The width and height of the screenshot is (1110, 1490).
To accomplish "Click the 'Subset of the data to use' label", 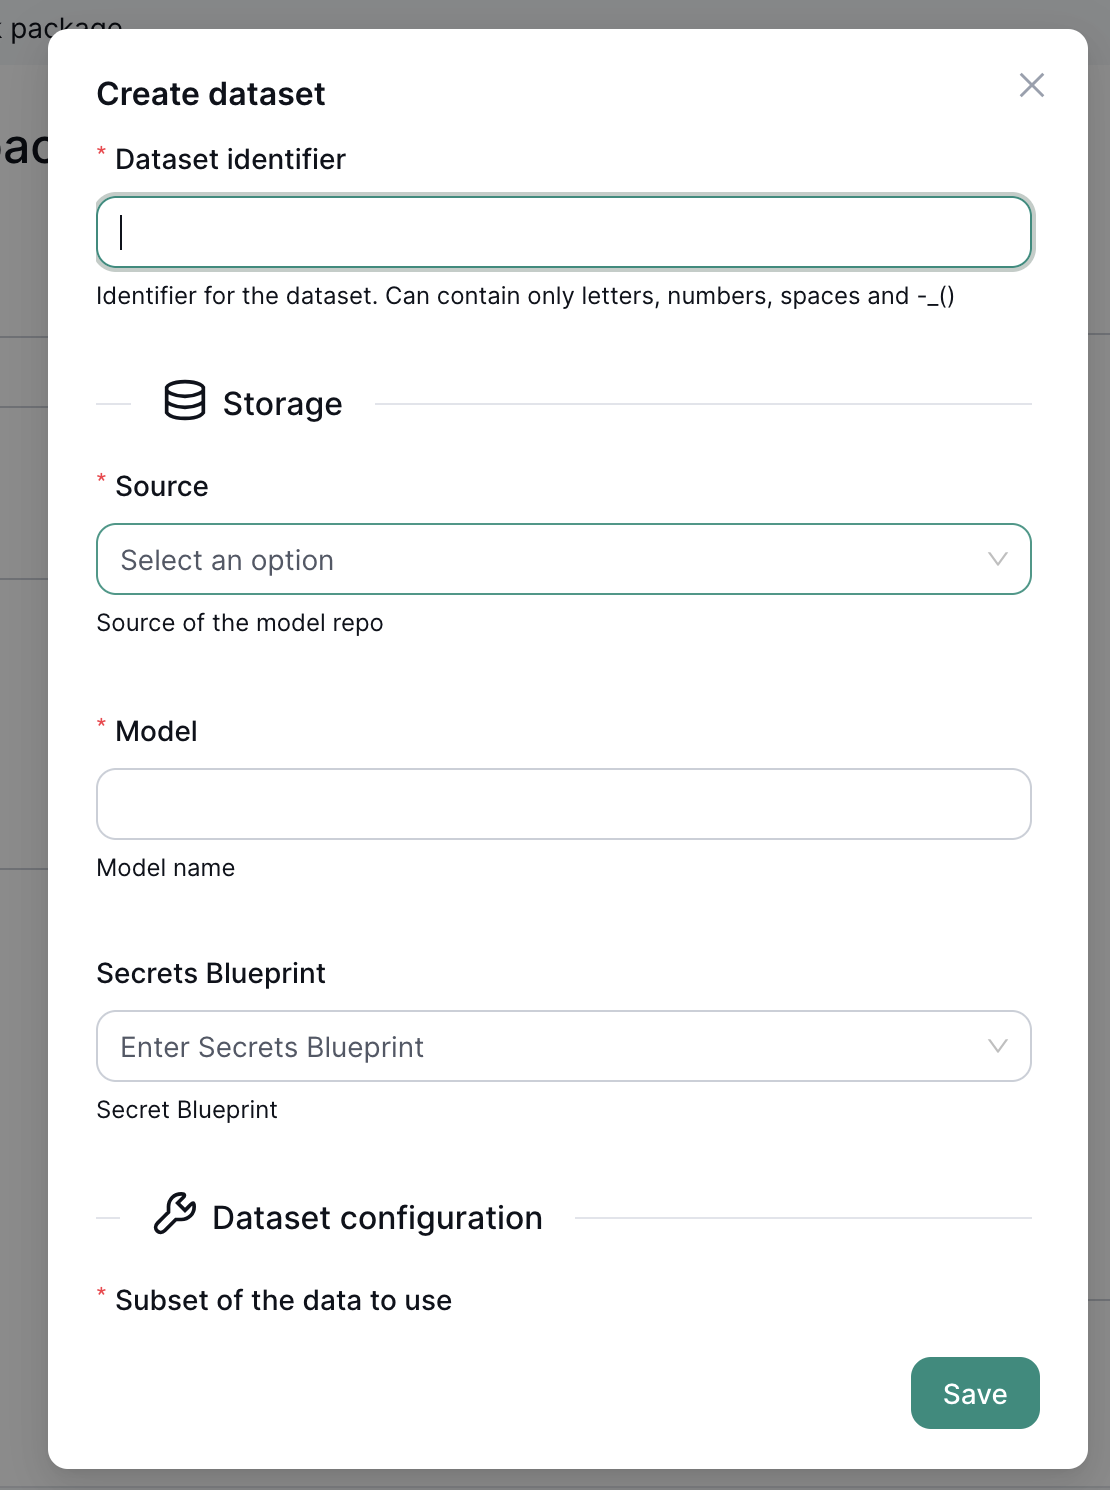I will click(283, 1300).
